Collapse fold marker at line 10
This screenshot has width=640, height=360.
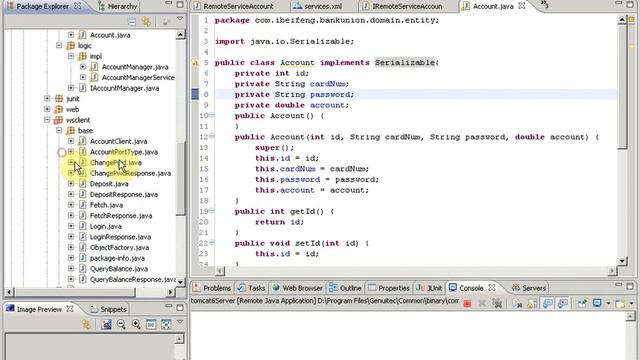pyautogui.click(x=212, y=116)
